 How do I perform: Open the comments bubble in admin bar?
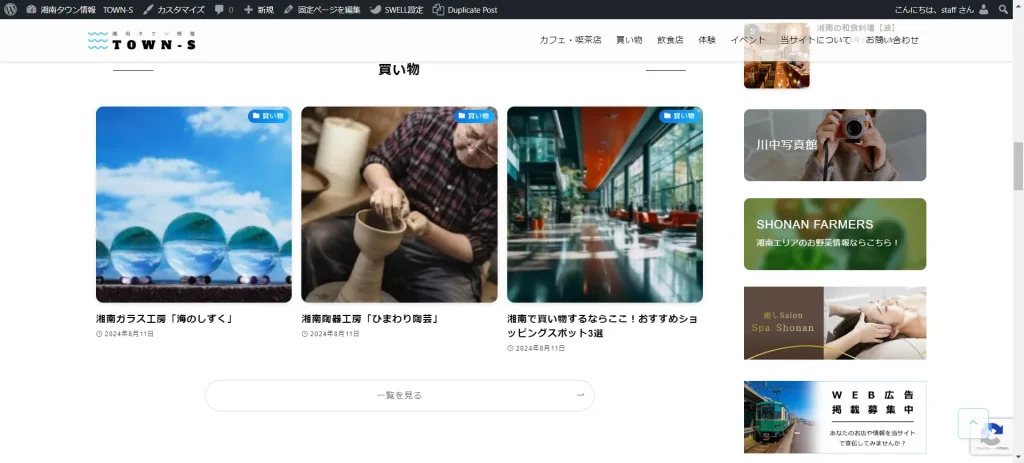[x=223, y=10]
